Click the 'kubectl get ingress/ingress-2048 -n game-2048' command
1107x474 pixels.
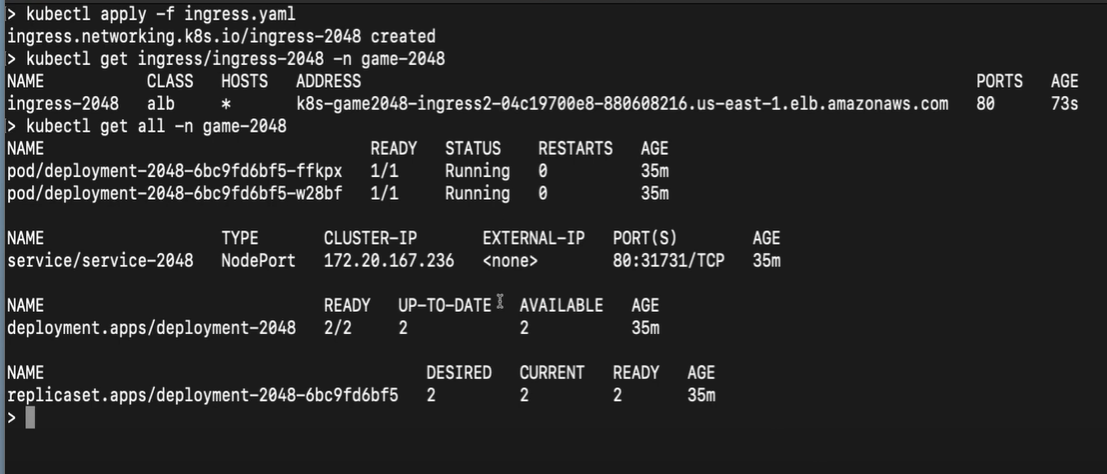tap(235, 59)
